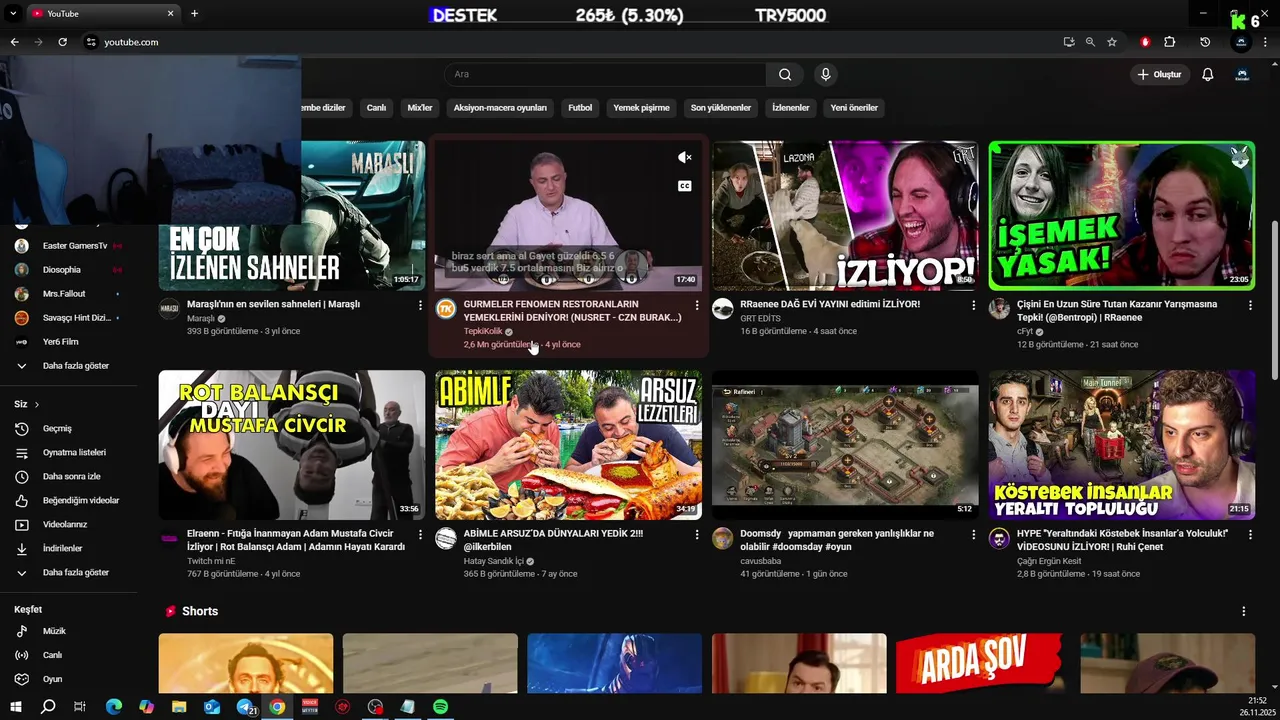
Task: Open options for RRaenee DAĞ EVİ video
Action: 973,305
